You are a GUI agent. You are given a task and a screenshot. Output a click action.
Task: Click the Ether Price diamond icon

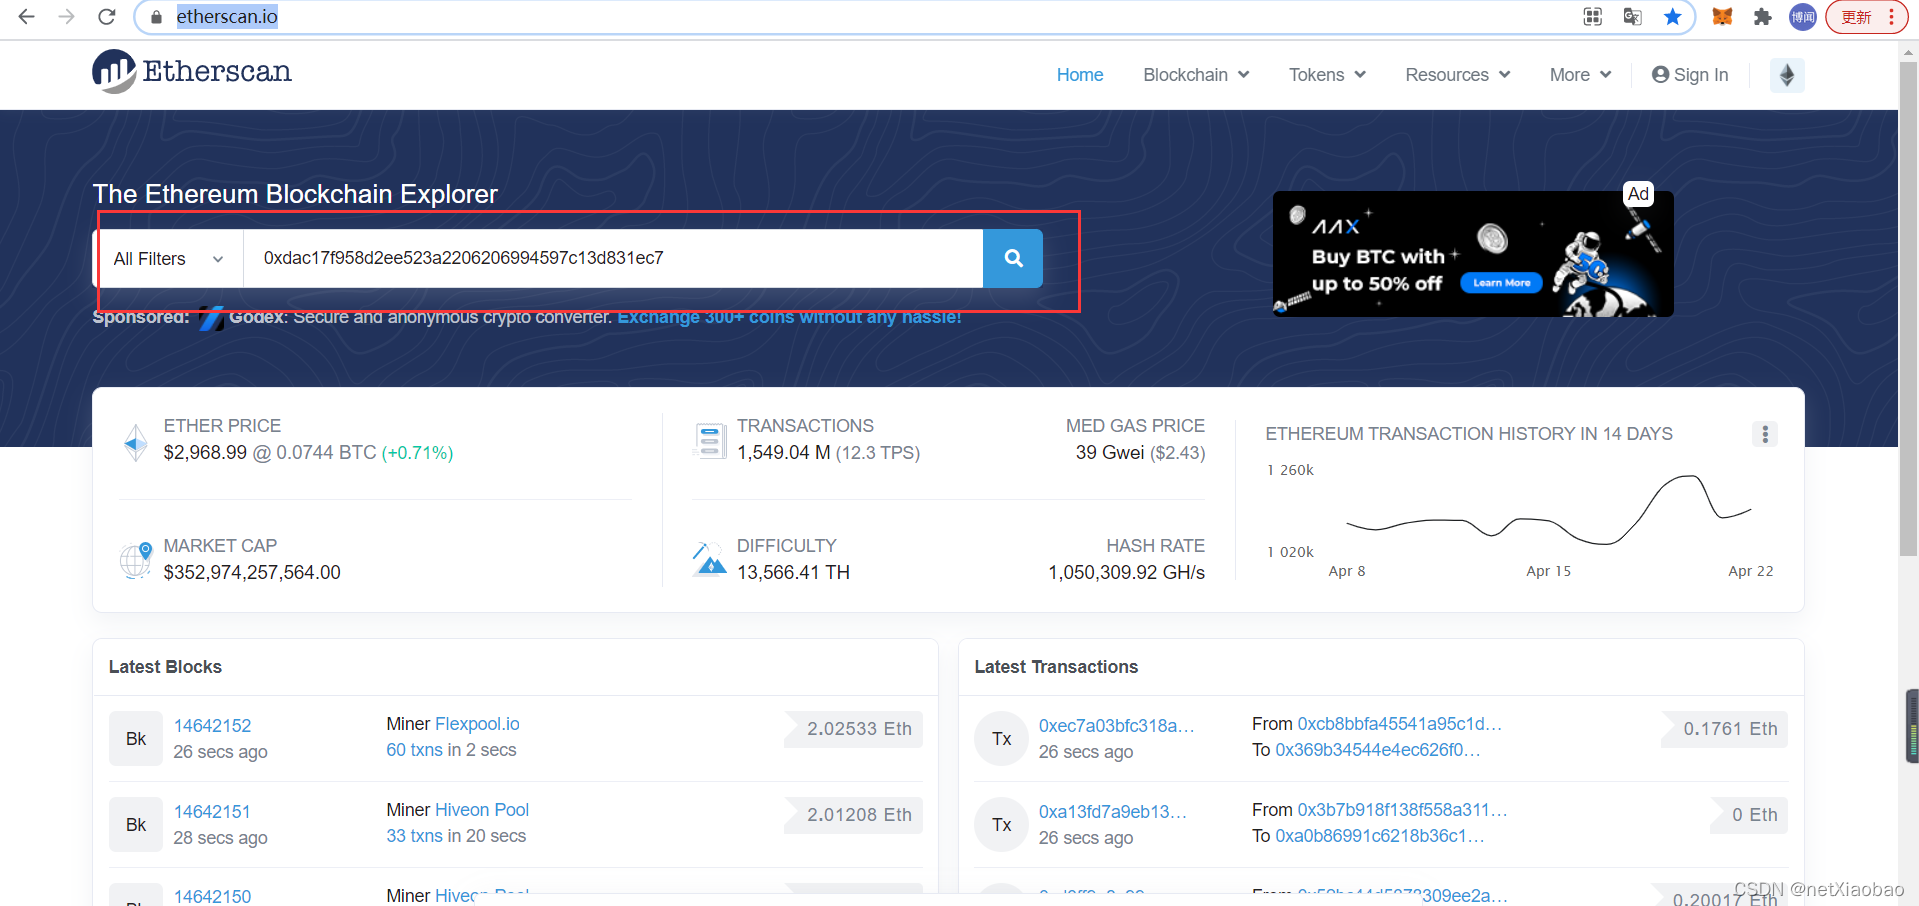tap(136, 442)
